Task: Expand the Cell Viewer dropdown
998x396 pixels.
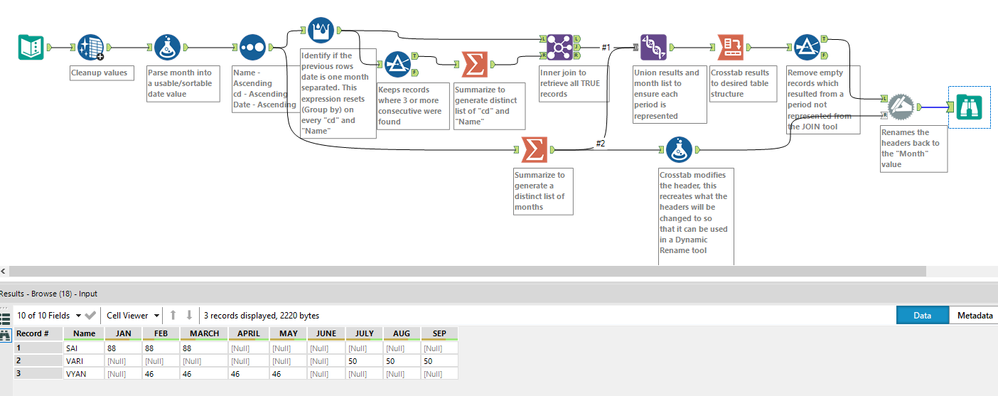Action: [132, 315]
